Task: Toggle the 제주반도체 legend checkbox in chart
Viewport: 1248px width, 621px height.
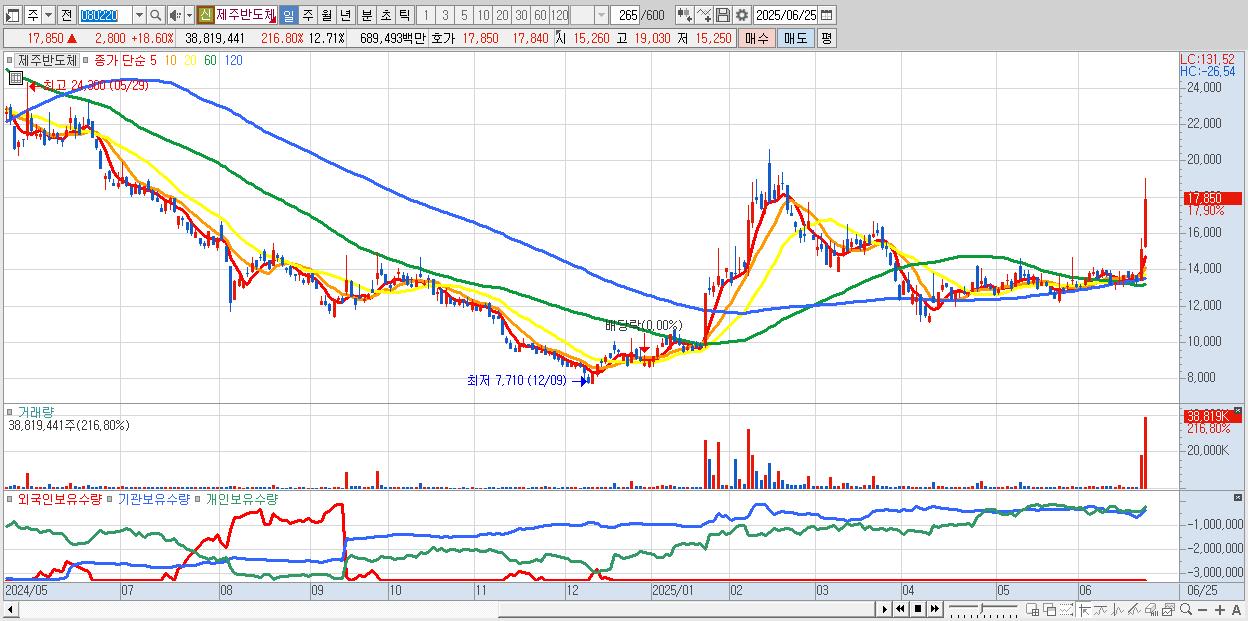Action: pyautogui.click(x=11, y=60)
